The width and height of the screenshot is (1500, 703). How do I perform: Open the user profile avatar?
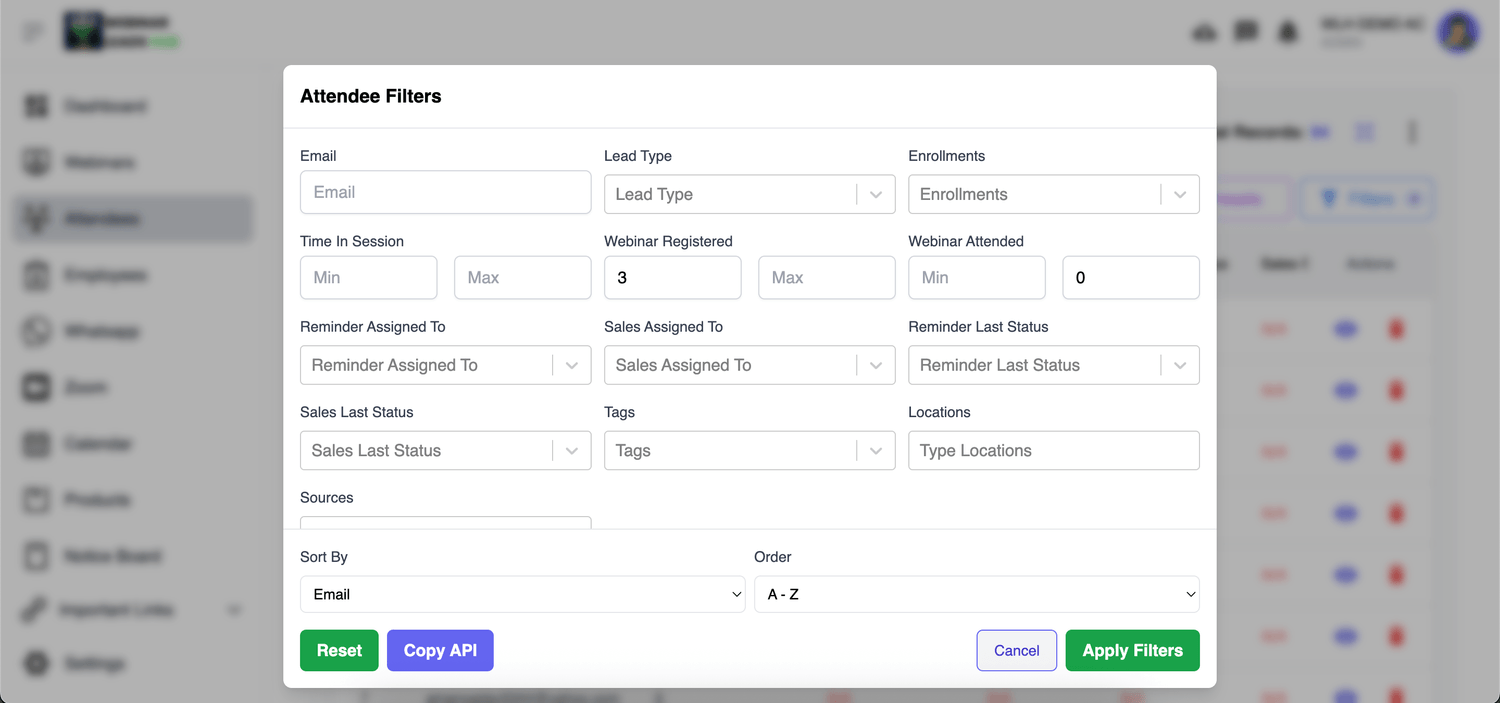click(1458, 32)
